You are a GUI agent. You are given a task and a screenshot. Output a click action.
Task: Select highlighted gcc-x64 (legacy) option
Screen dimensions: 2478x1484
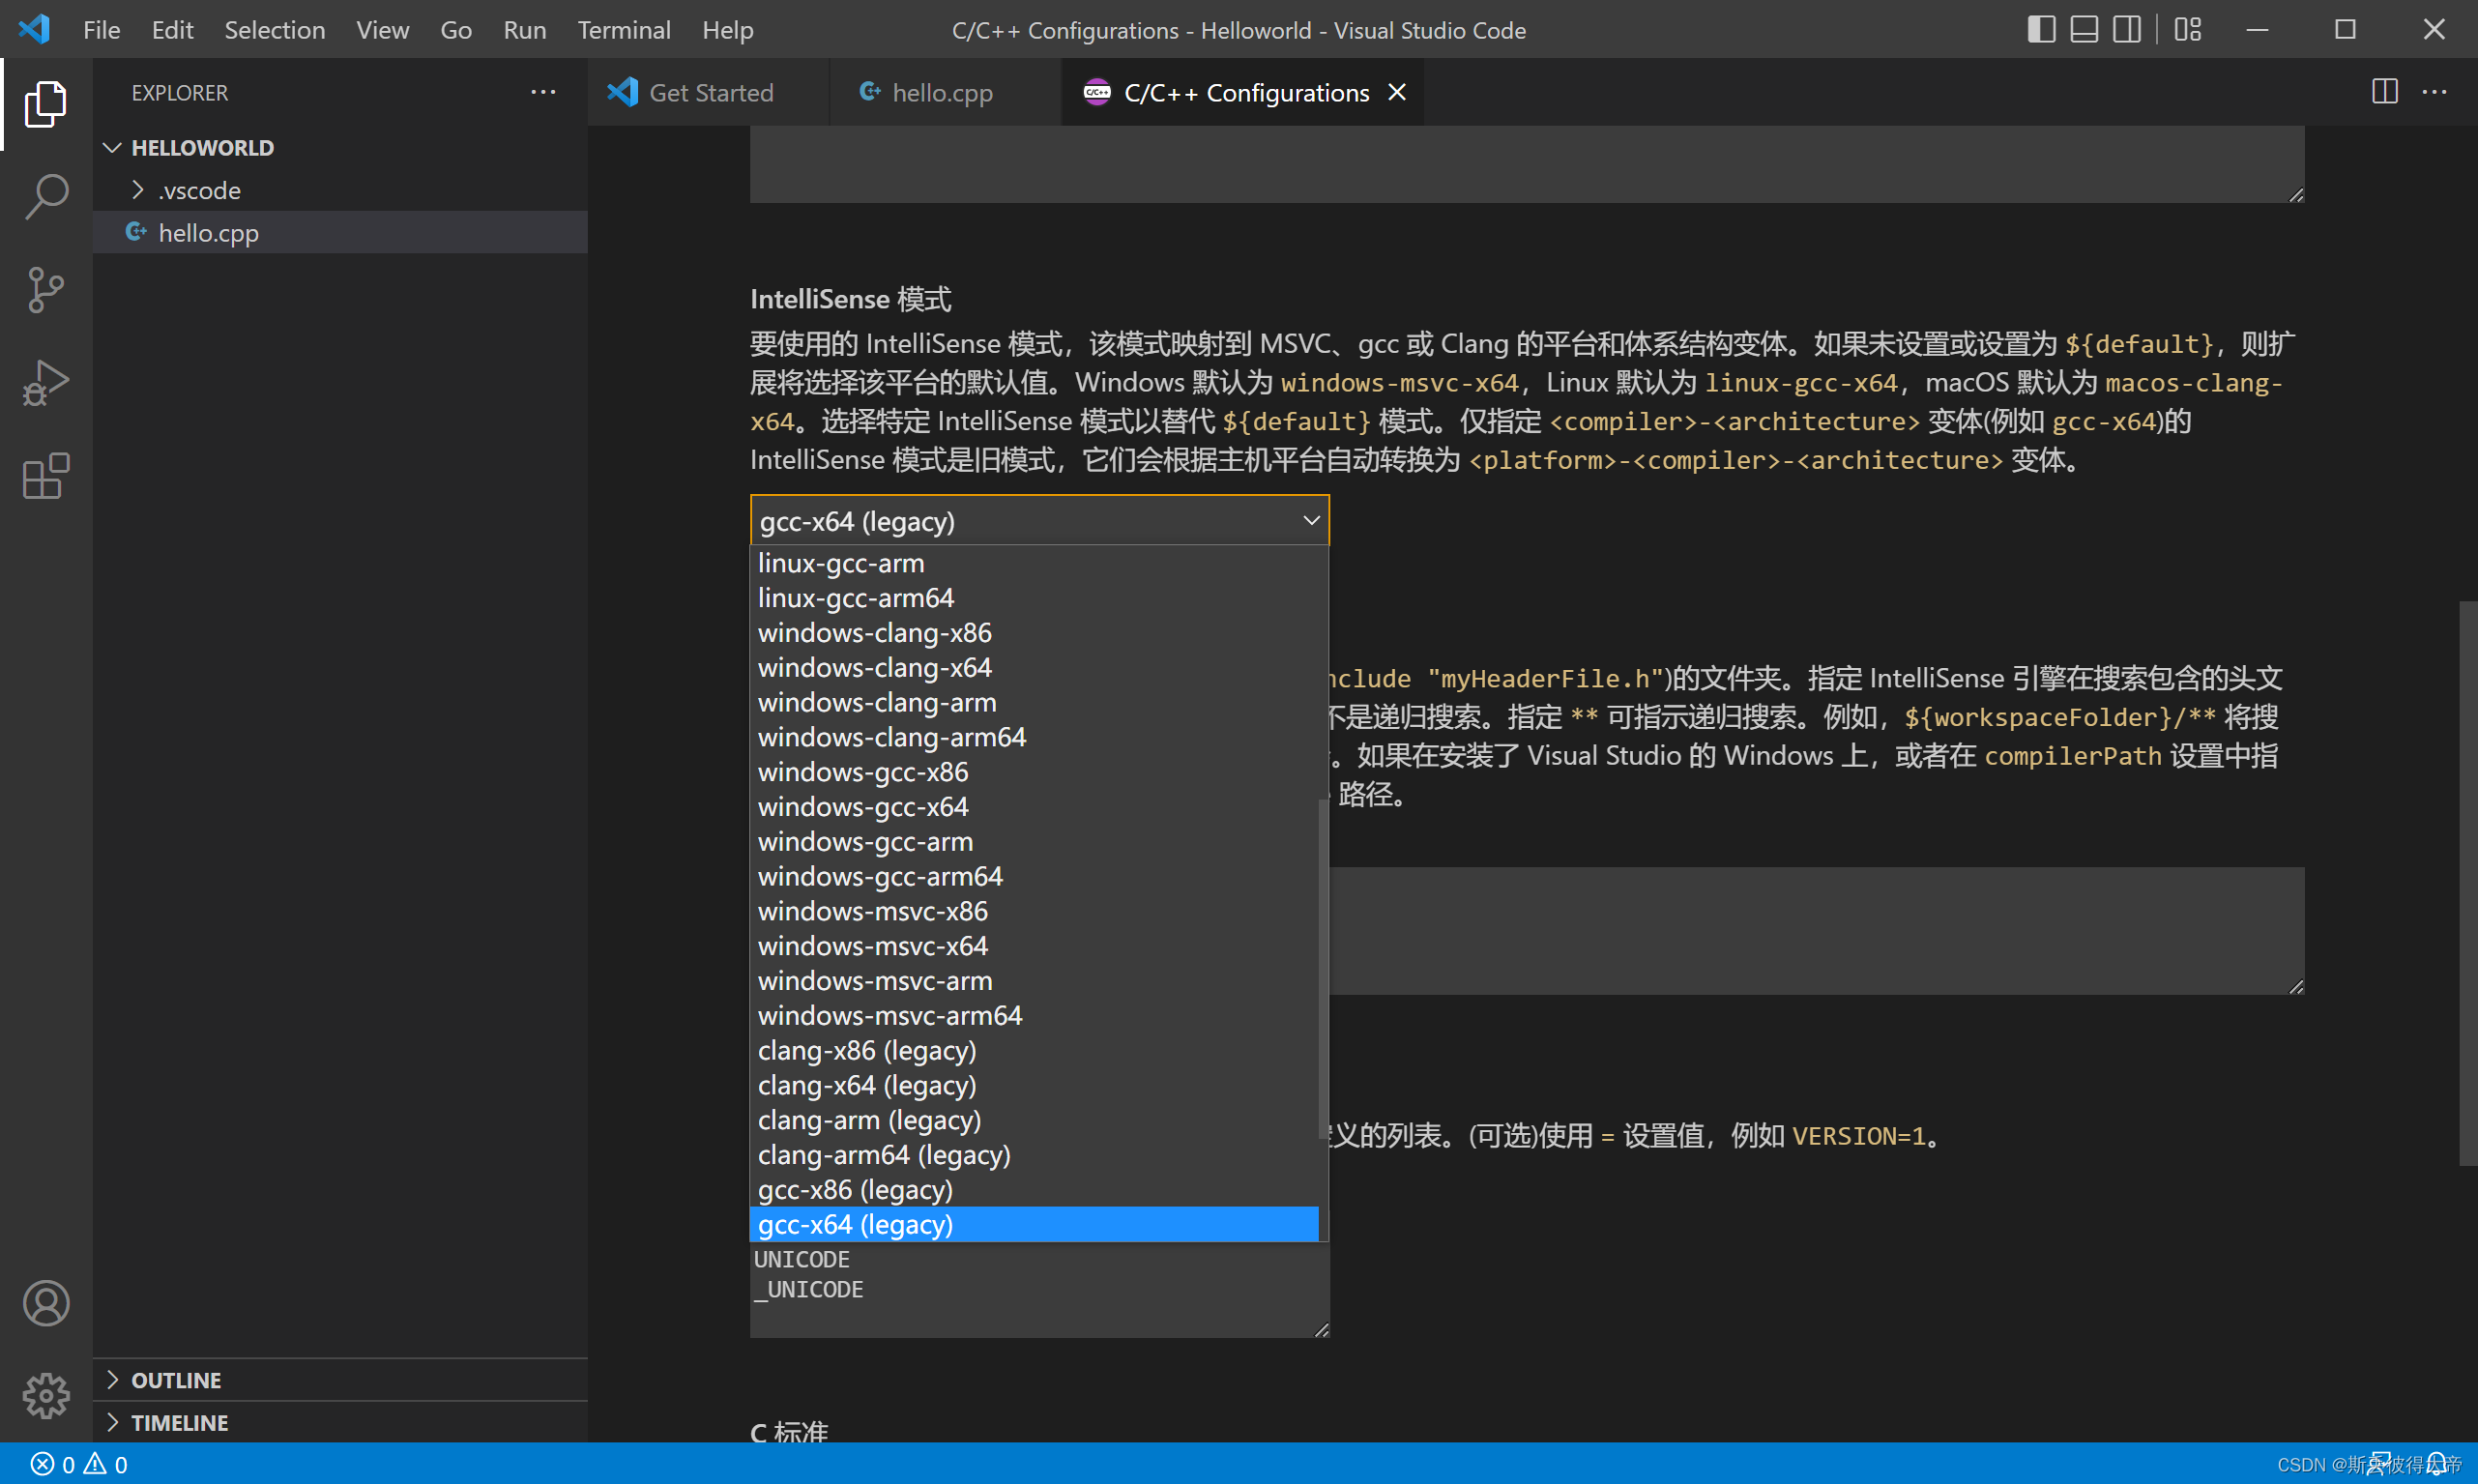[1034, 1225]
